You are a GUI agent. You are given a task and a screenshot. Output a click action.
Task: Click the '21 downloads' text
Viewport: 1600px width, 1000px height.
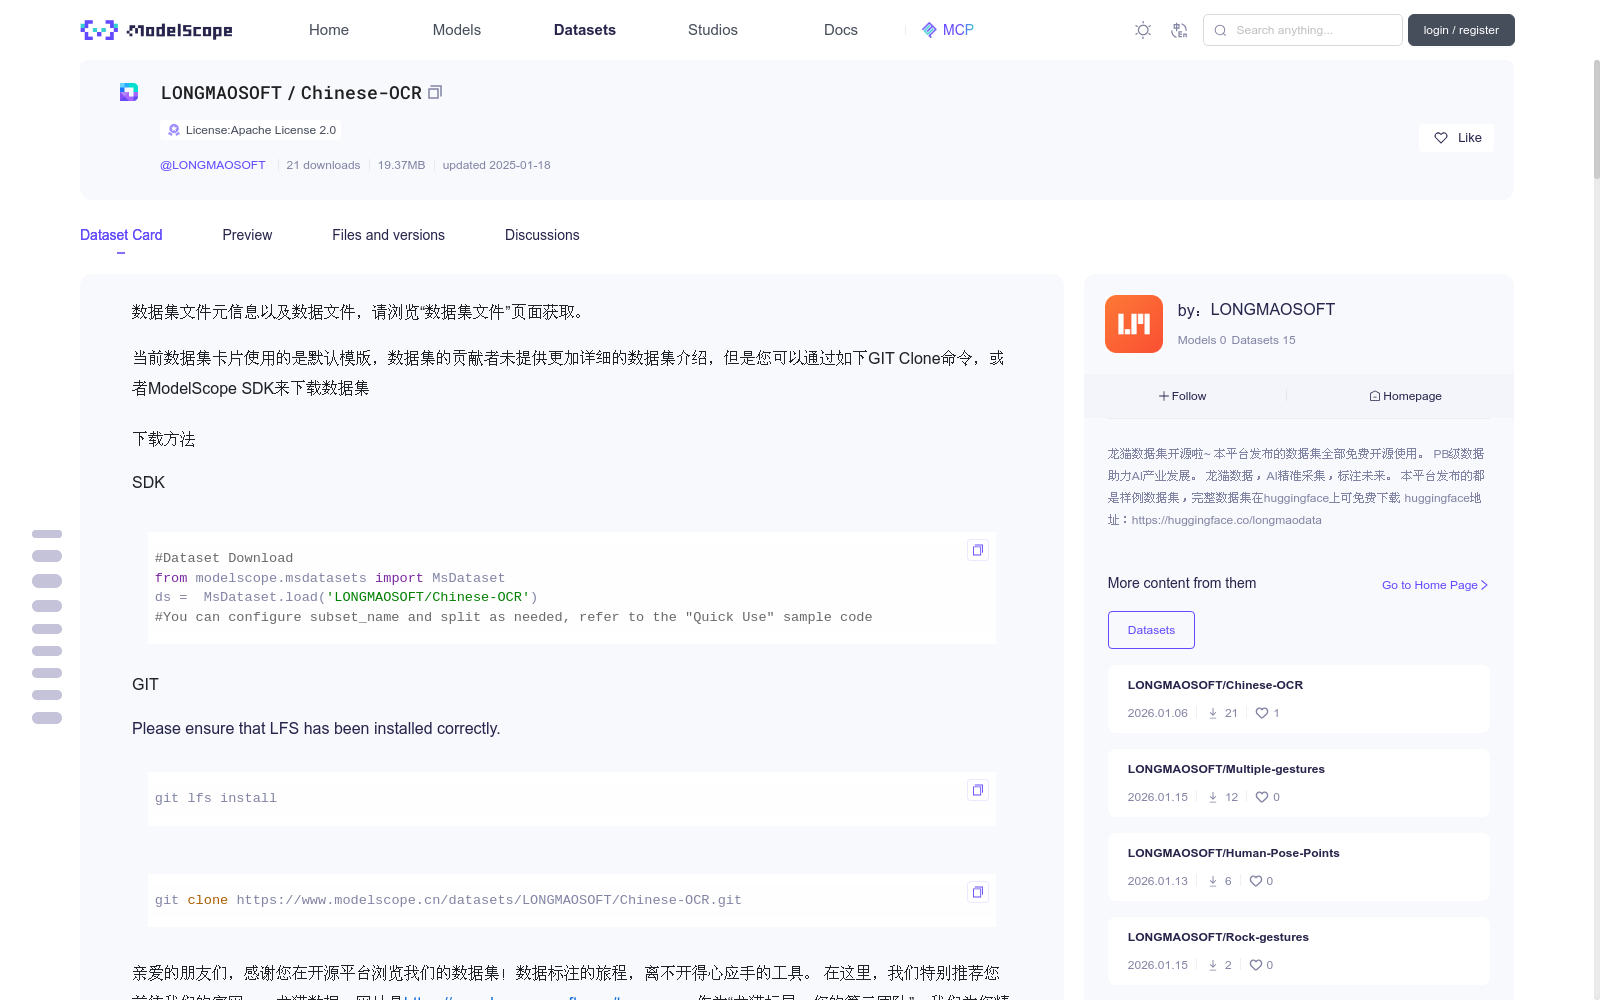tap(323, 165)
